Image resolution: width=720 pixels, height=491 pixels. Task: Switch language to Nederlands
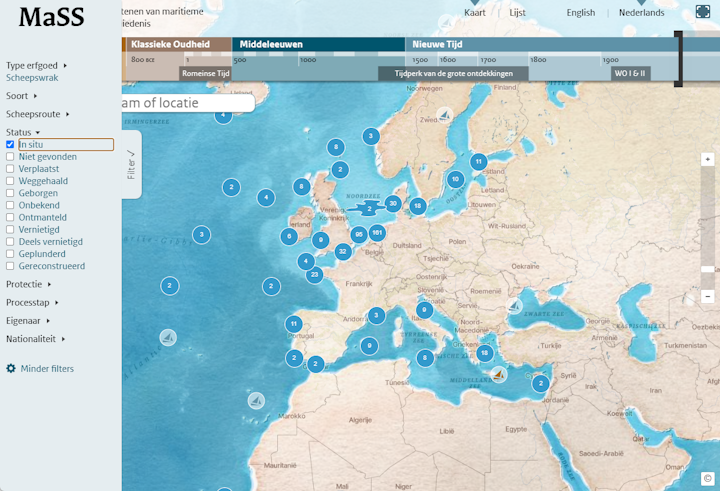pos(641,12)
